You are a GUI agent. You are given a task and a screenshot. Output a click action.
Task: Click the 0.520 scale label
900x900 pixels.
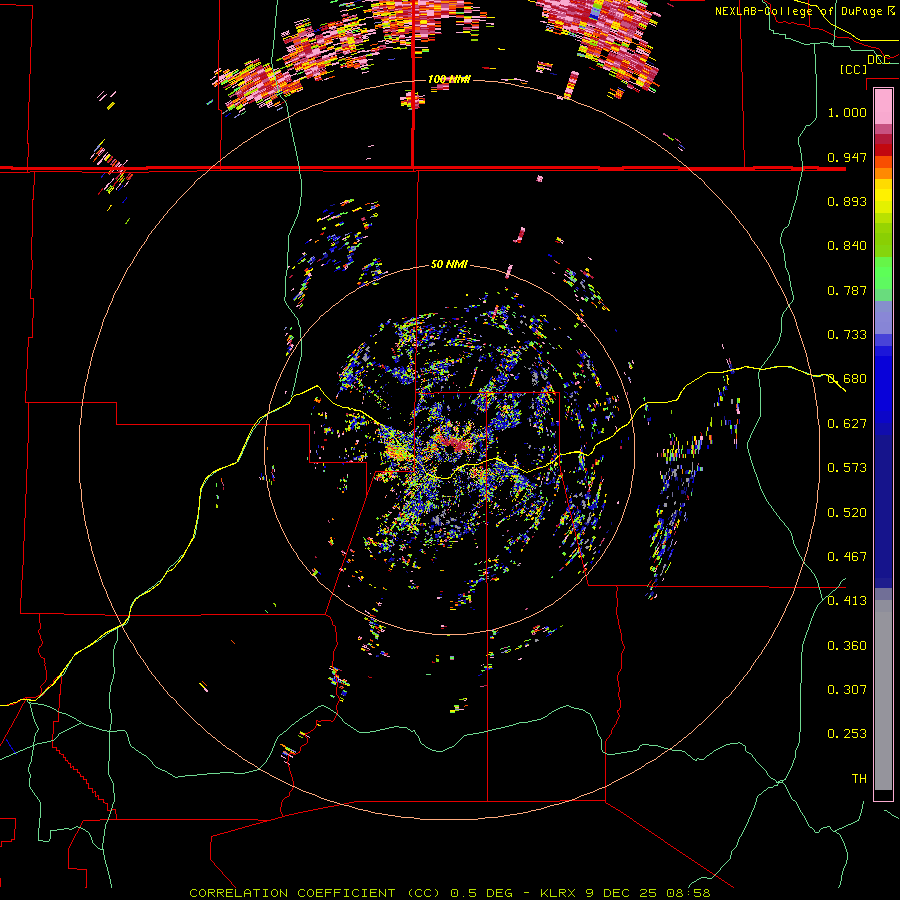point(847,513)
